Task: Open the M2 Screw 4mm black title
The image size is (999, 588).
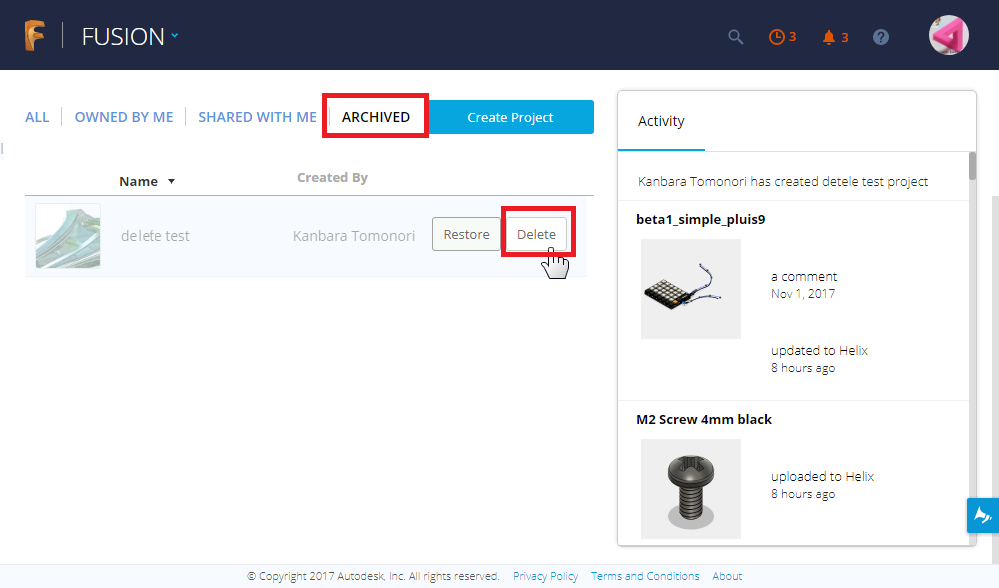Action: [x=703, y=419]
